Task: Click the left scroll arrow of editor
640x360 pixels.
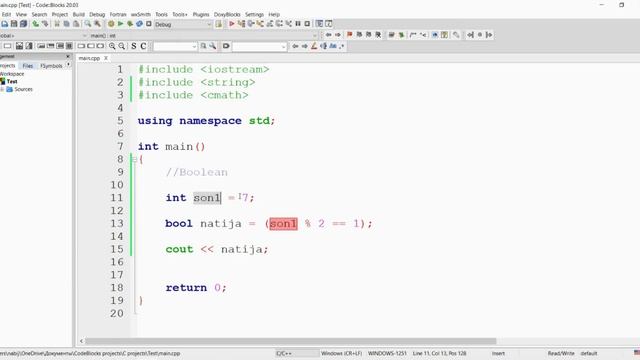Action: (81, 341)
